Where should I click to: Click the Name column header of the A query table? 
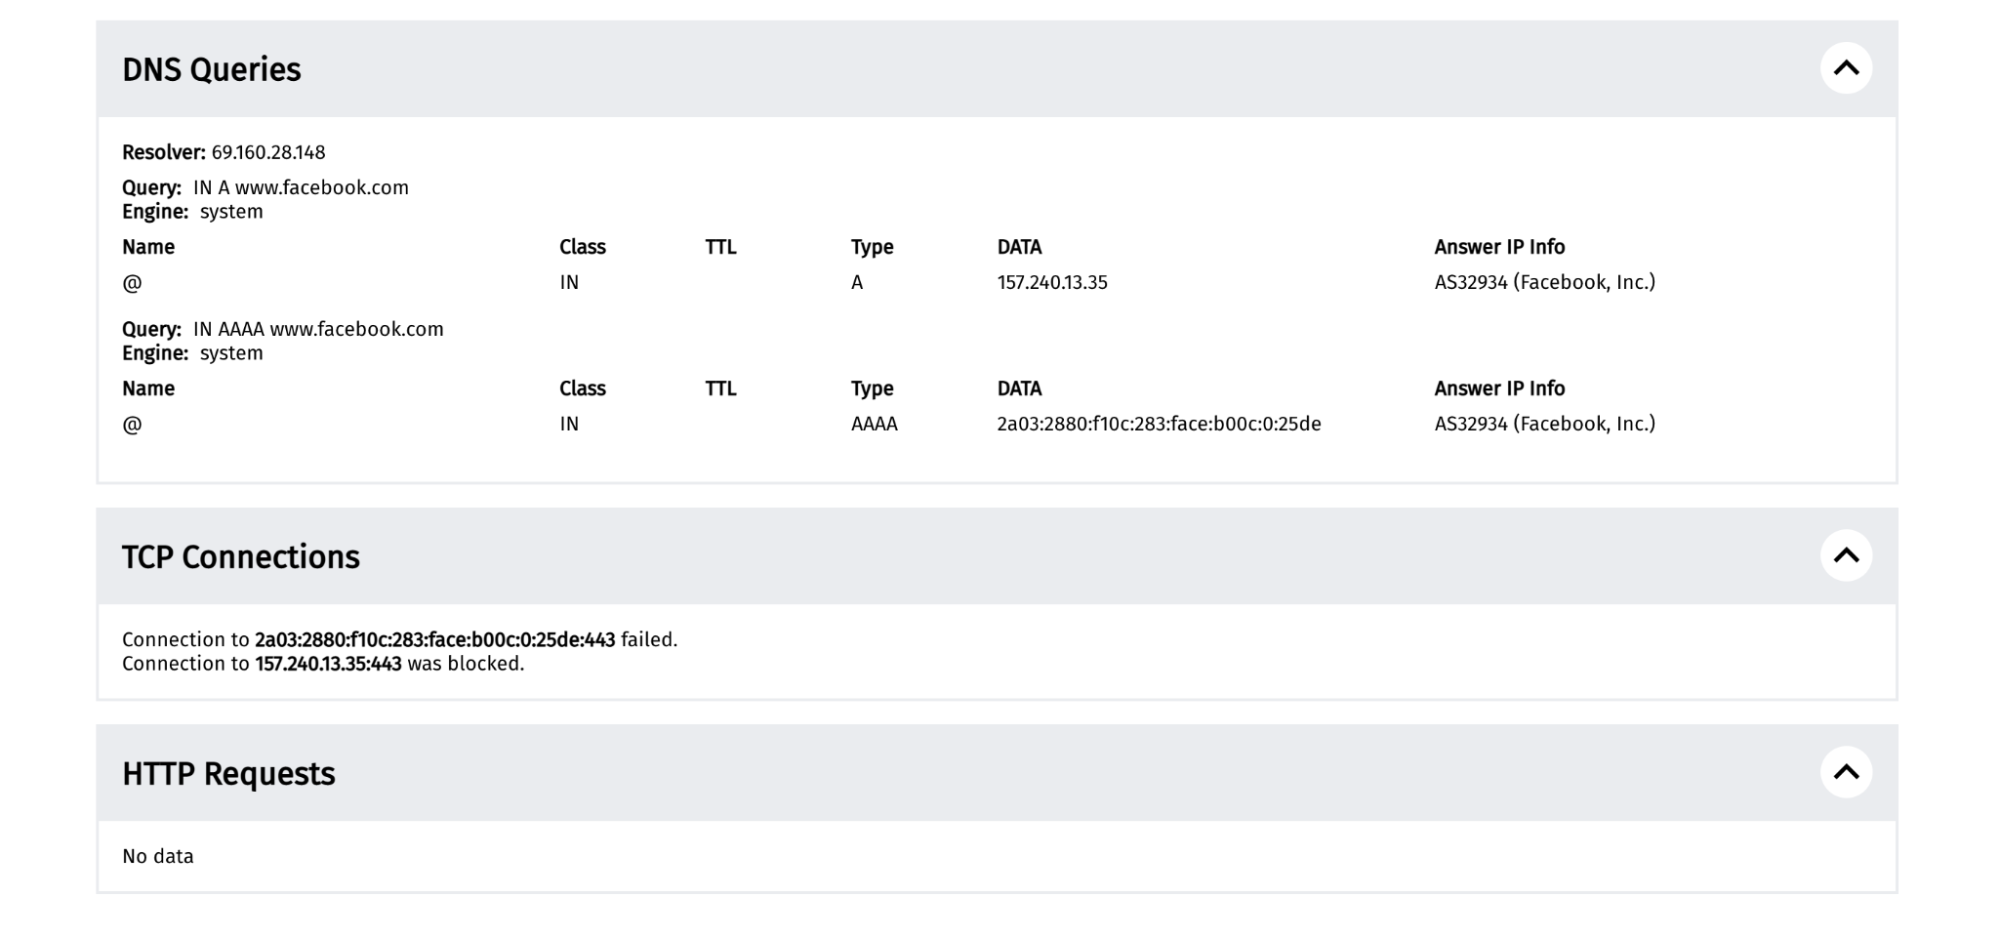pos(148,247)
